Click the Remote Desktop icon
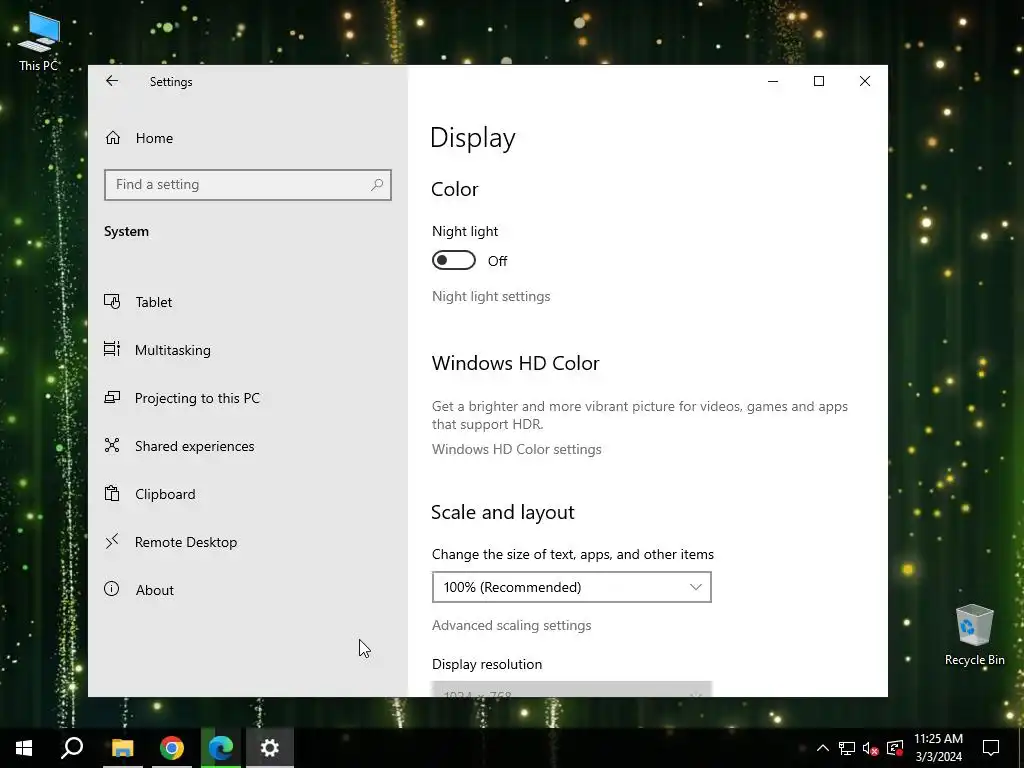 pyautogui.click(x=112, y=541)
